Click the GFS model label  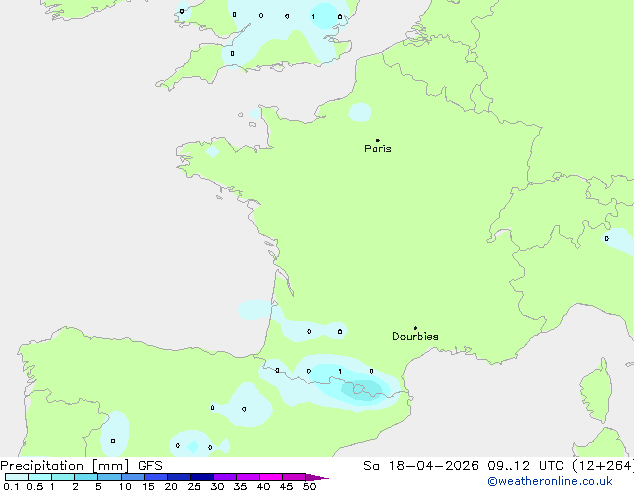click(x=150, y=466)
